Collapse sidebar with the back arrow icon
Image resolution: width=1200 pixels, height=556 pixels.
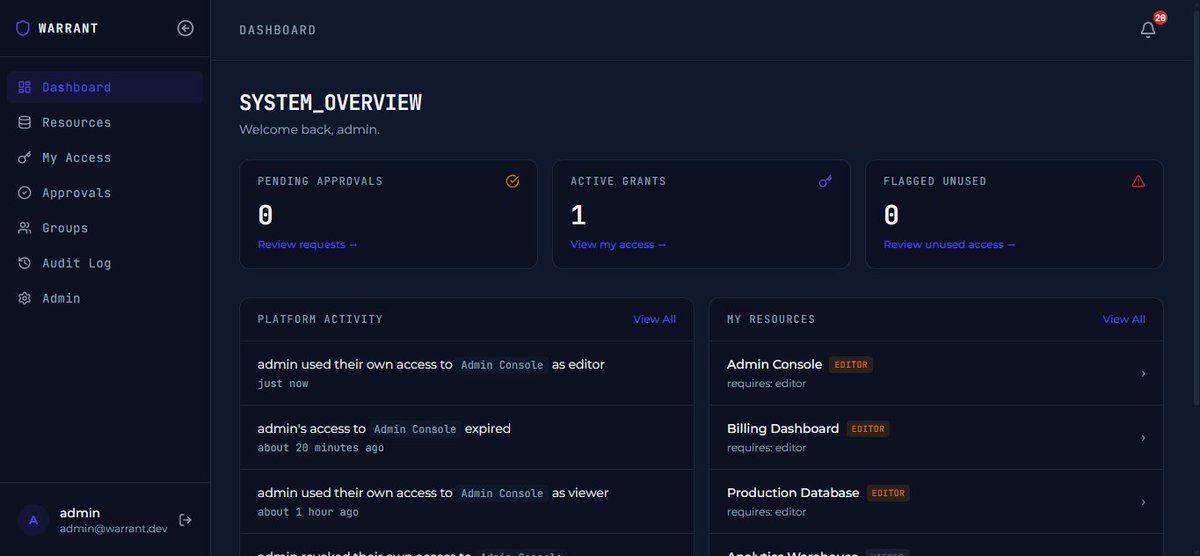[185, 28]
